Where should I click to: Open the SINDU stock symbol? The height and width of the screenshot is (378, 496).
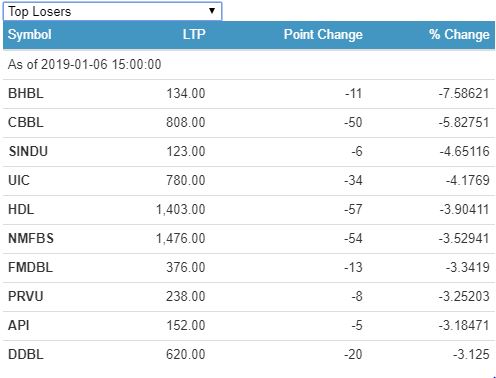tap(28, 151)
